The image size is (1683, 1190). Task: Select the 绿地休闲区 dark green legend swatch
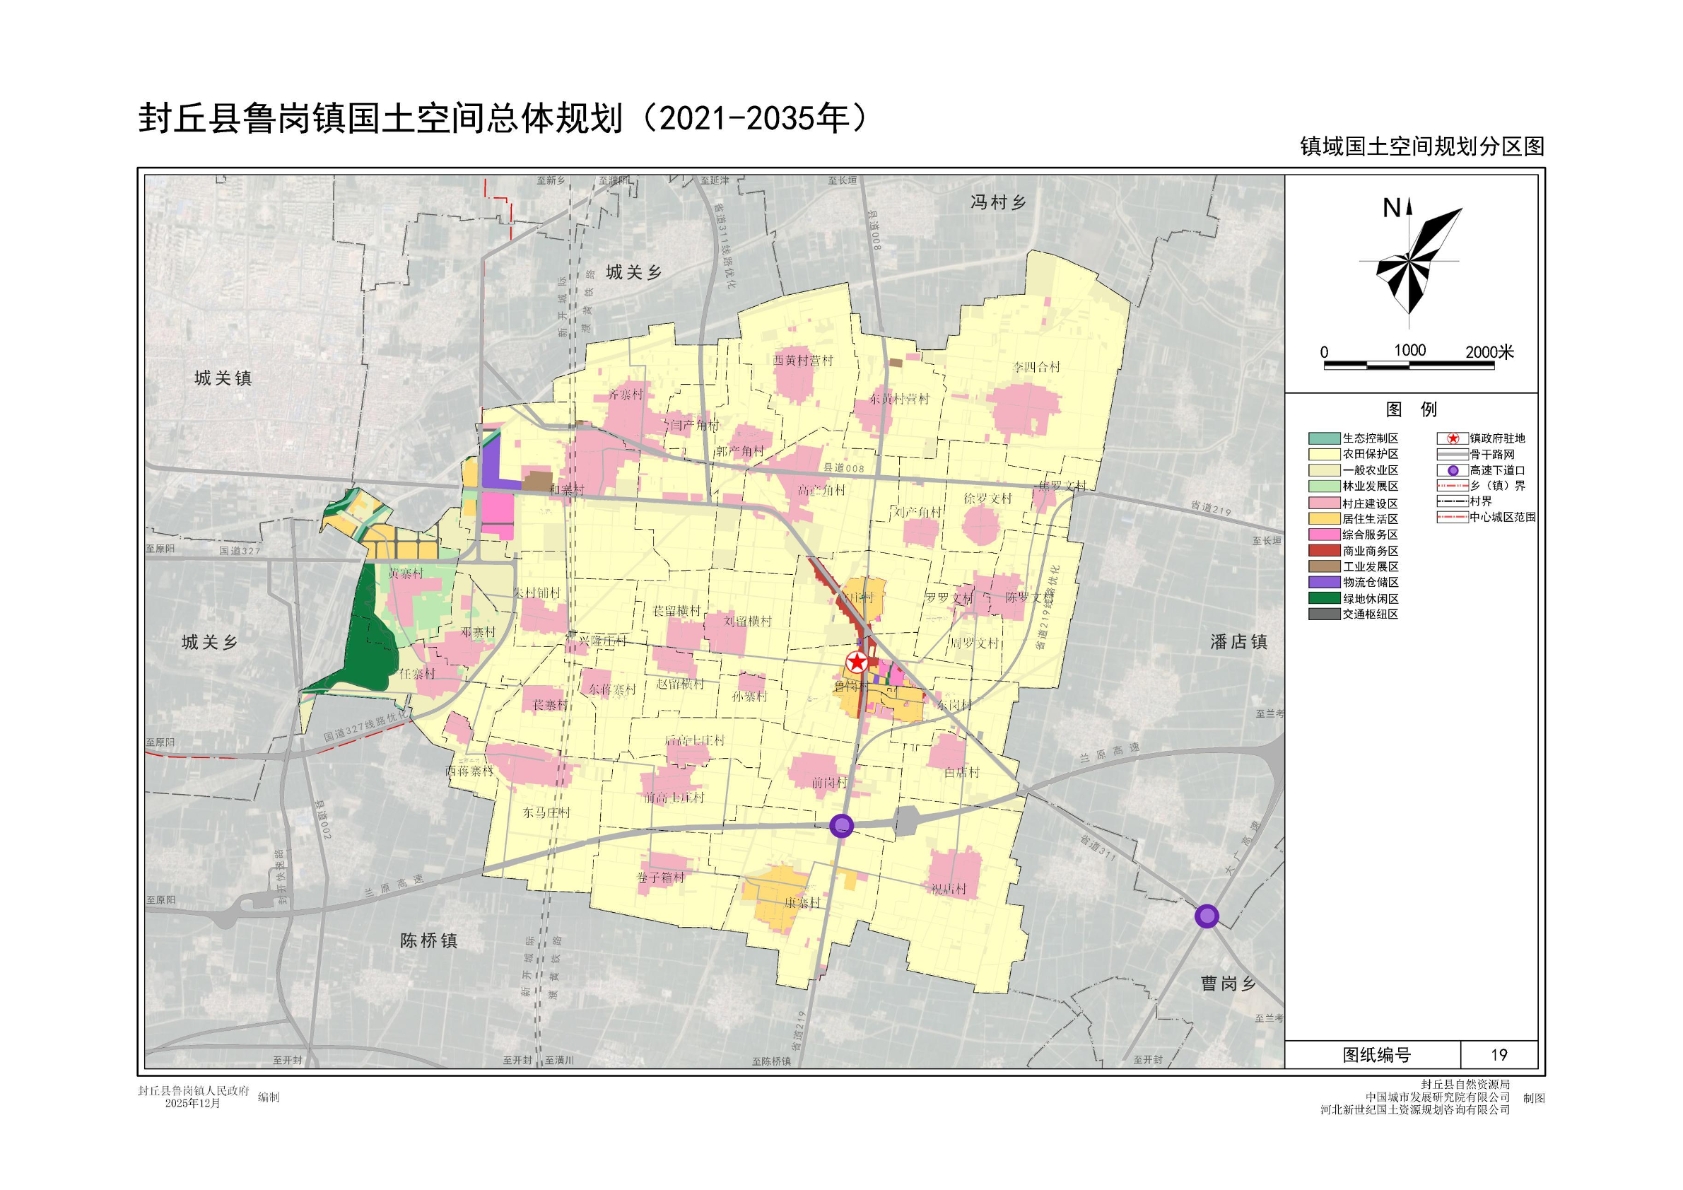pyautogui.click(x=1324, y=598)
